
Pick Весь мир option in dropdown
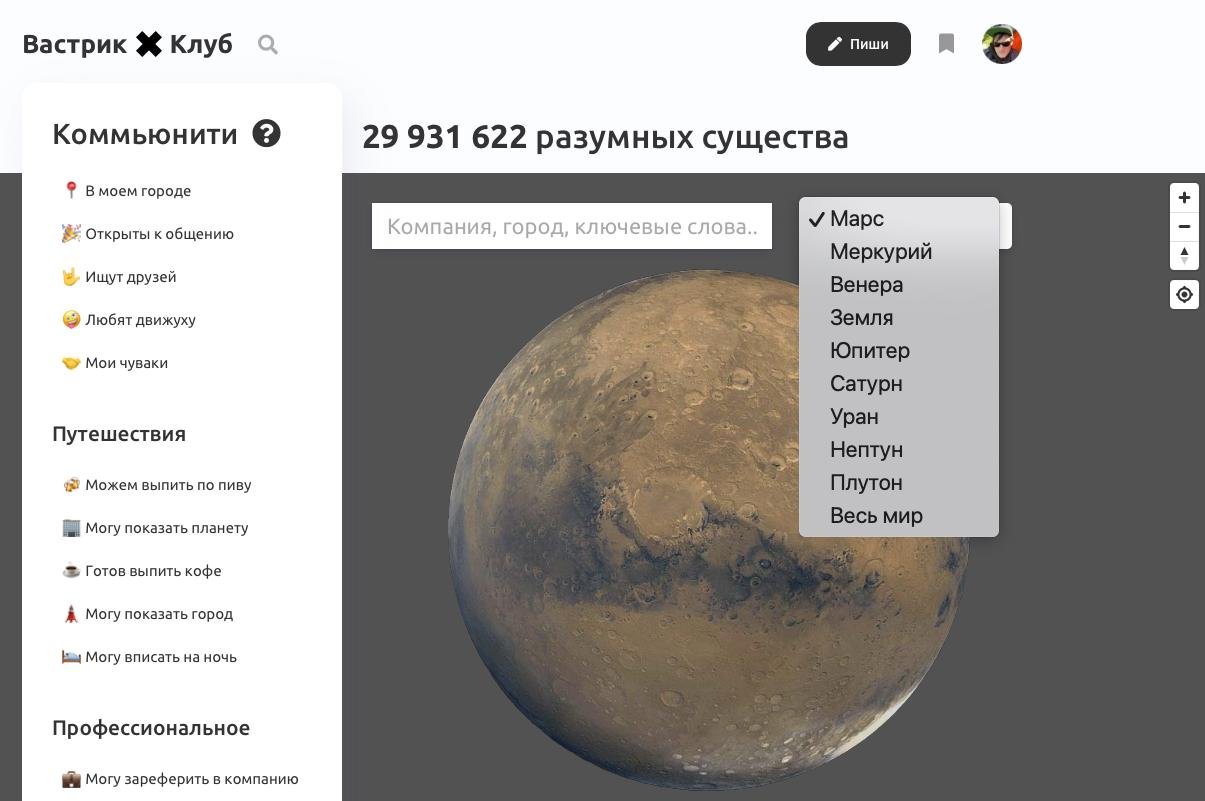click(x=876, y=516)
